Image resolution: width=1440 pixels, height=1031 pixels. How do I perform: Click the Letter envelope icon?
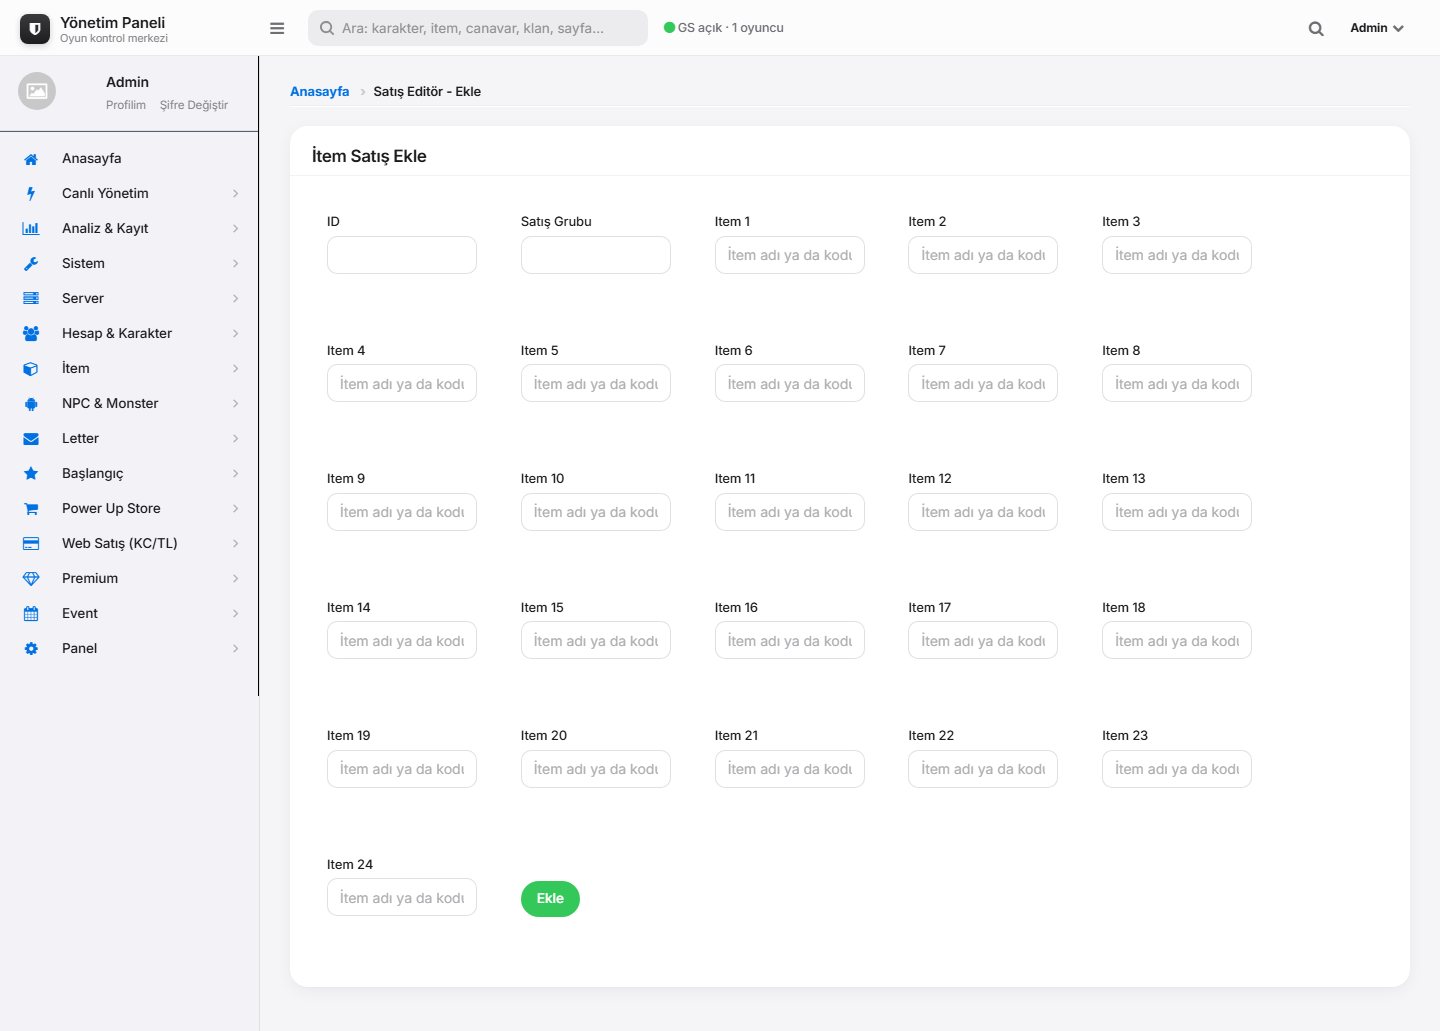[x=31, y=439]
